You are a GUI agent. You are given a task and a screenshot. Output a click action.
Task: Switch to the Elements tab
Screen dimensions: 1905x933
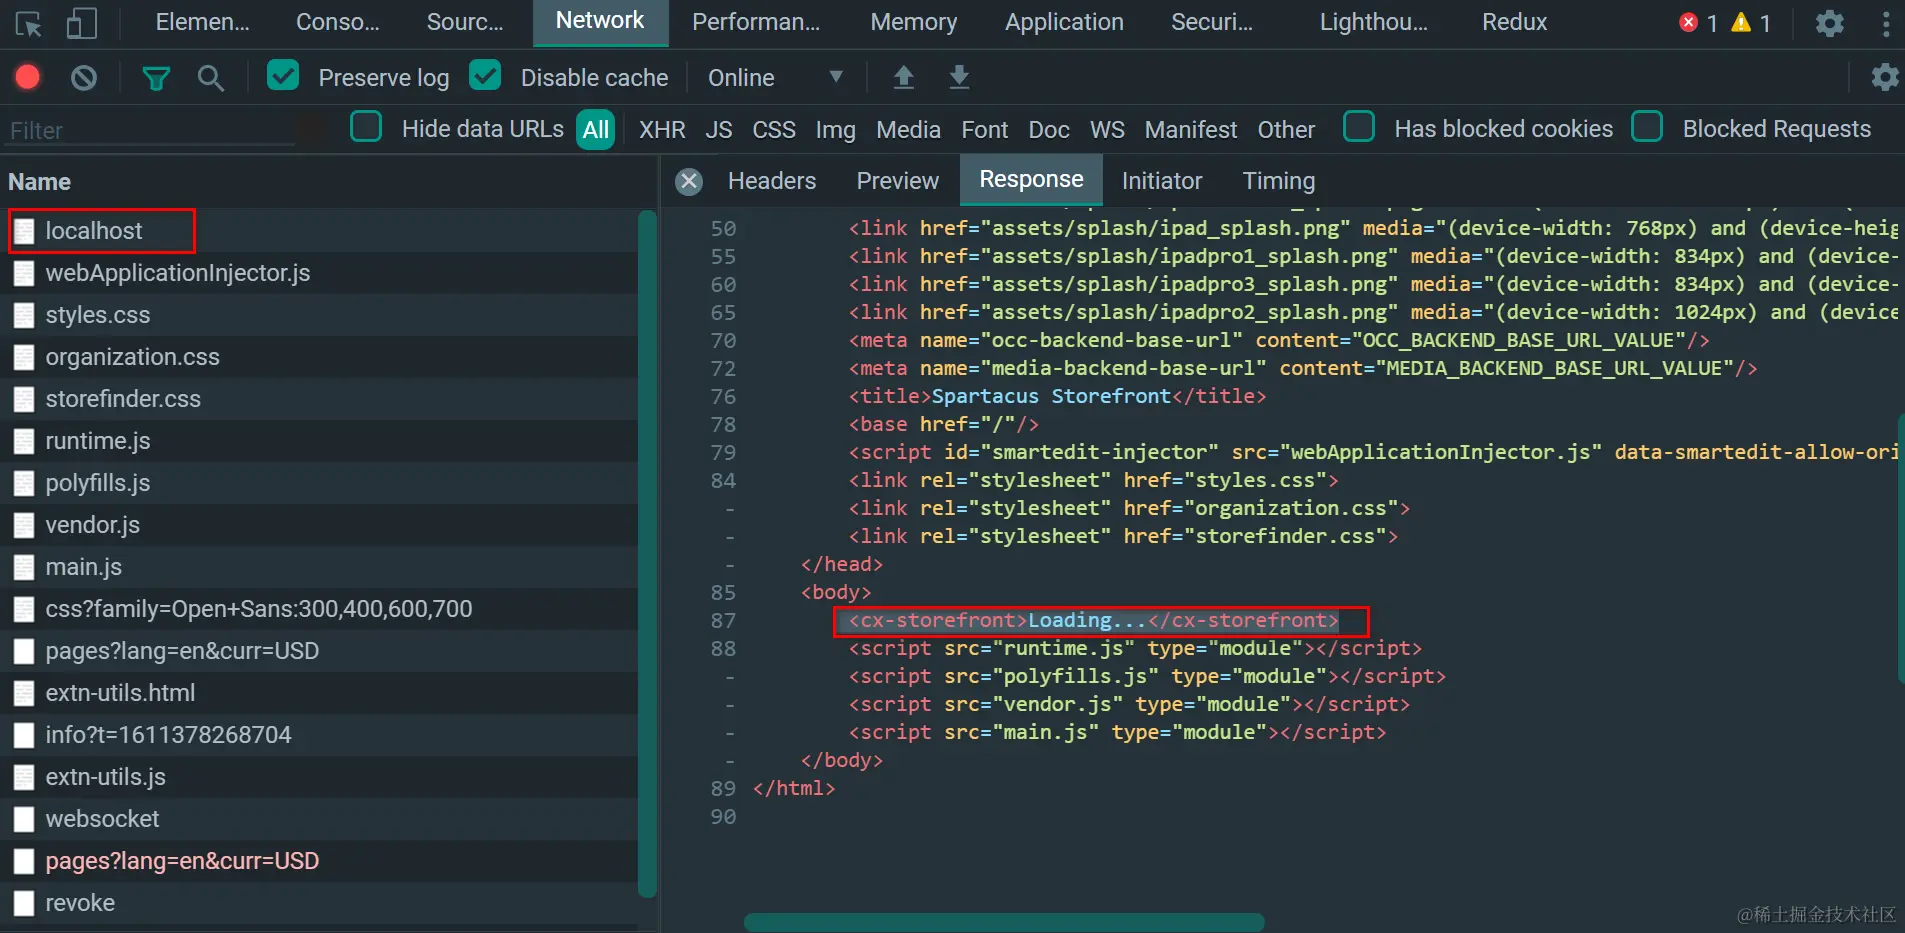(203, 22)
